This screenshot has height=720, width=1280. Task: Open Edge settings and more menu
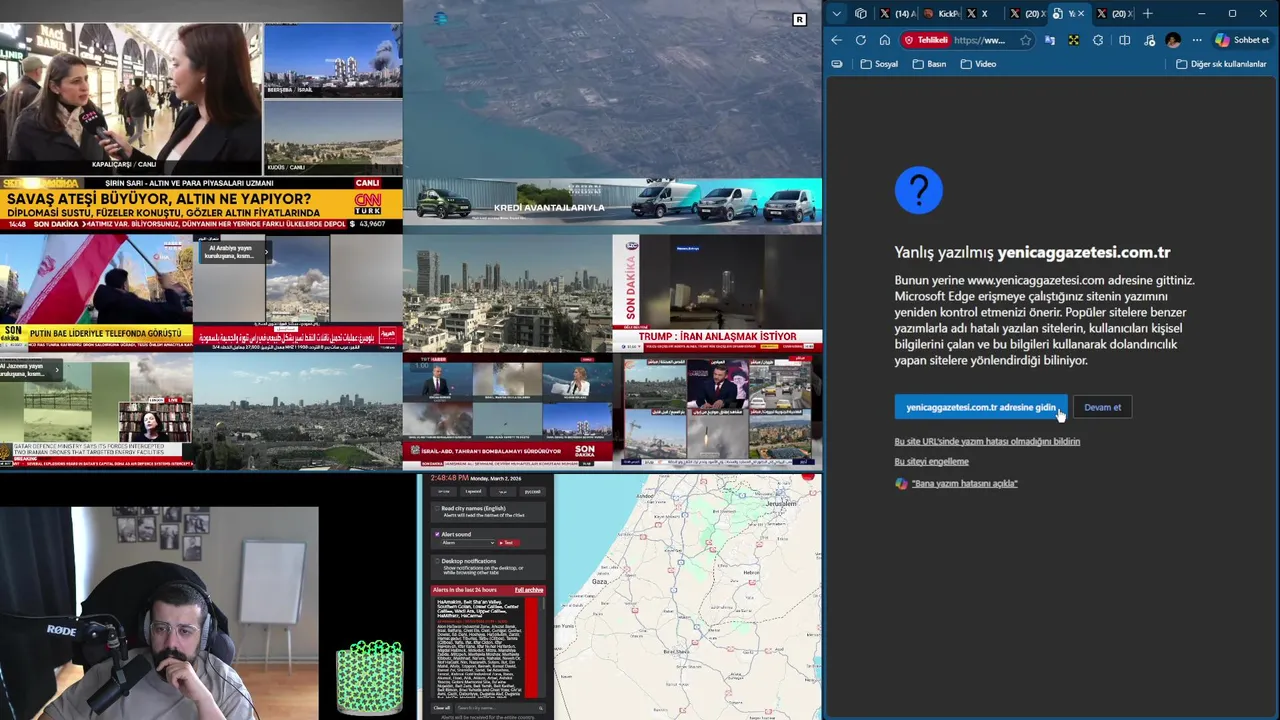(1197, 40)
